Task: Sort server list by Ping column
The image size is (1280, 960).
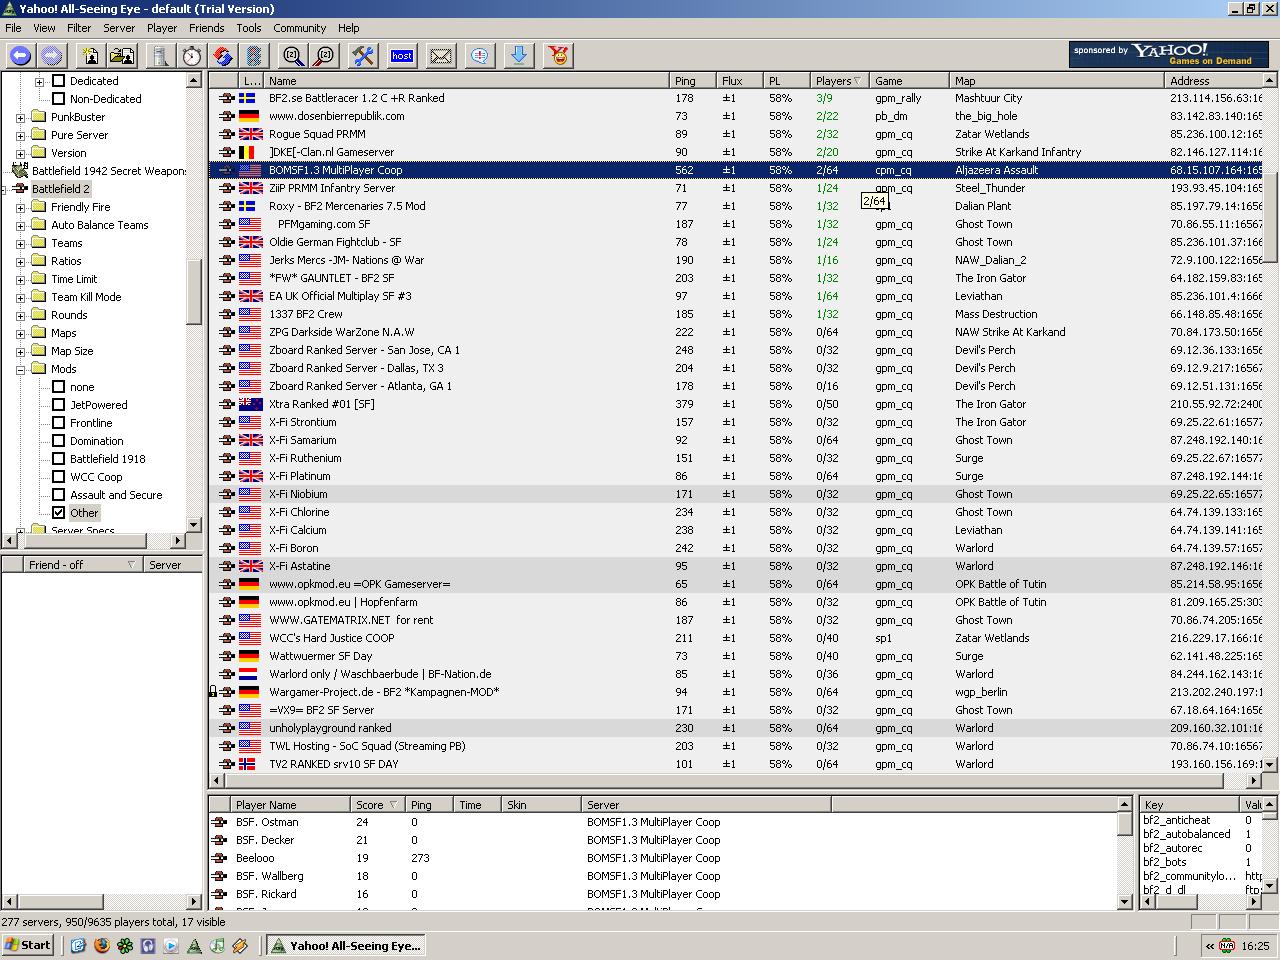Action: pos(693,81)
